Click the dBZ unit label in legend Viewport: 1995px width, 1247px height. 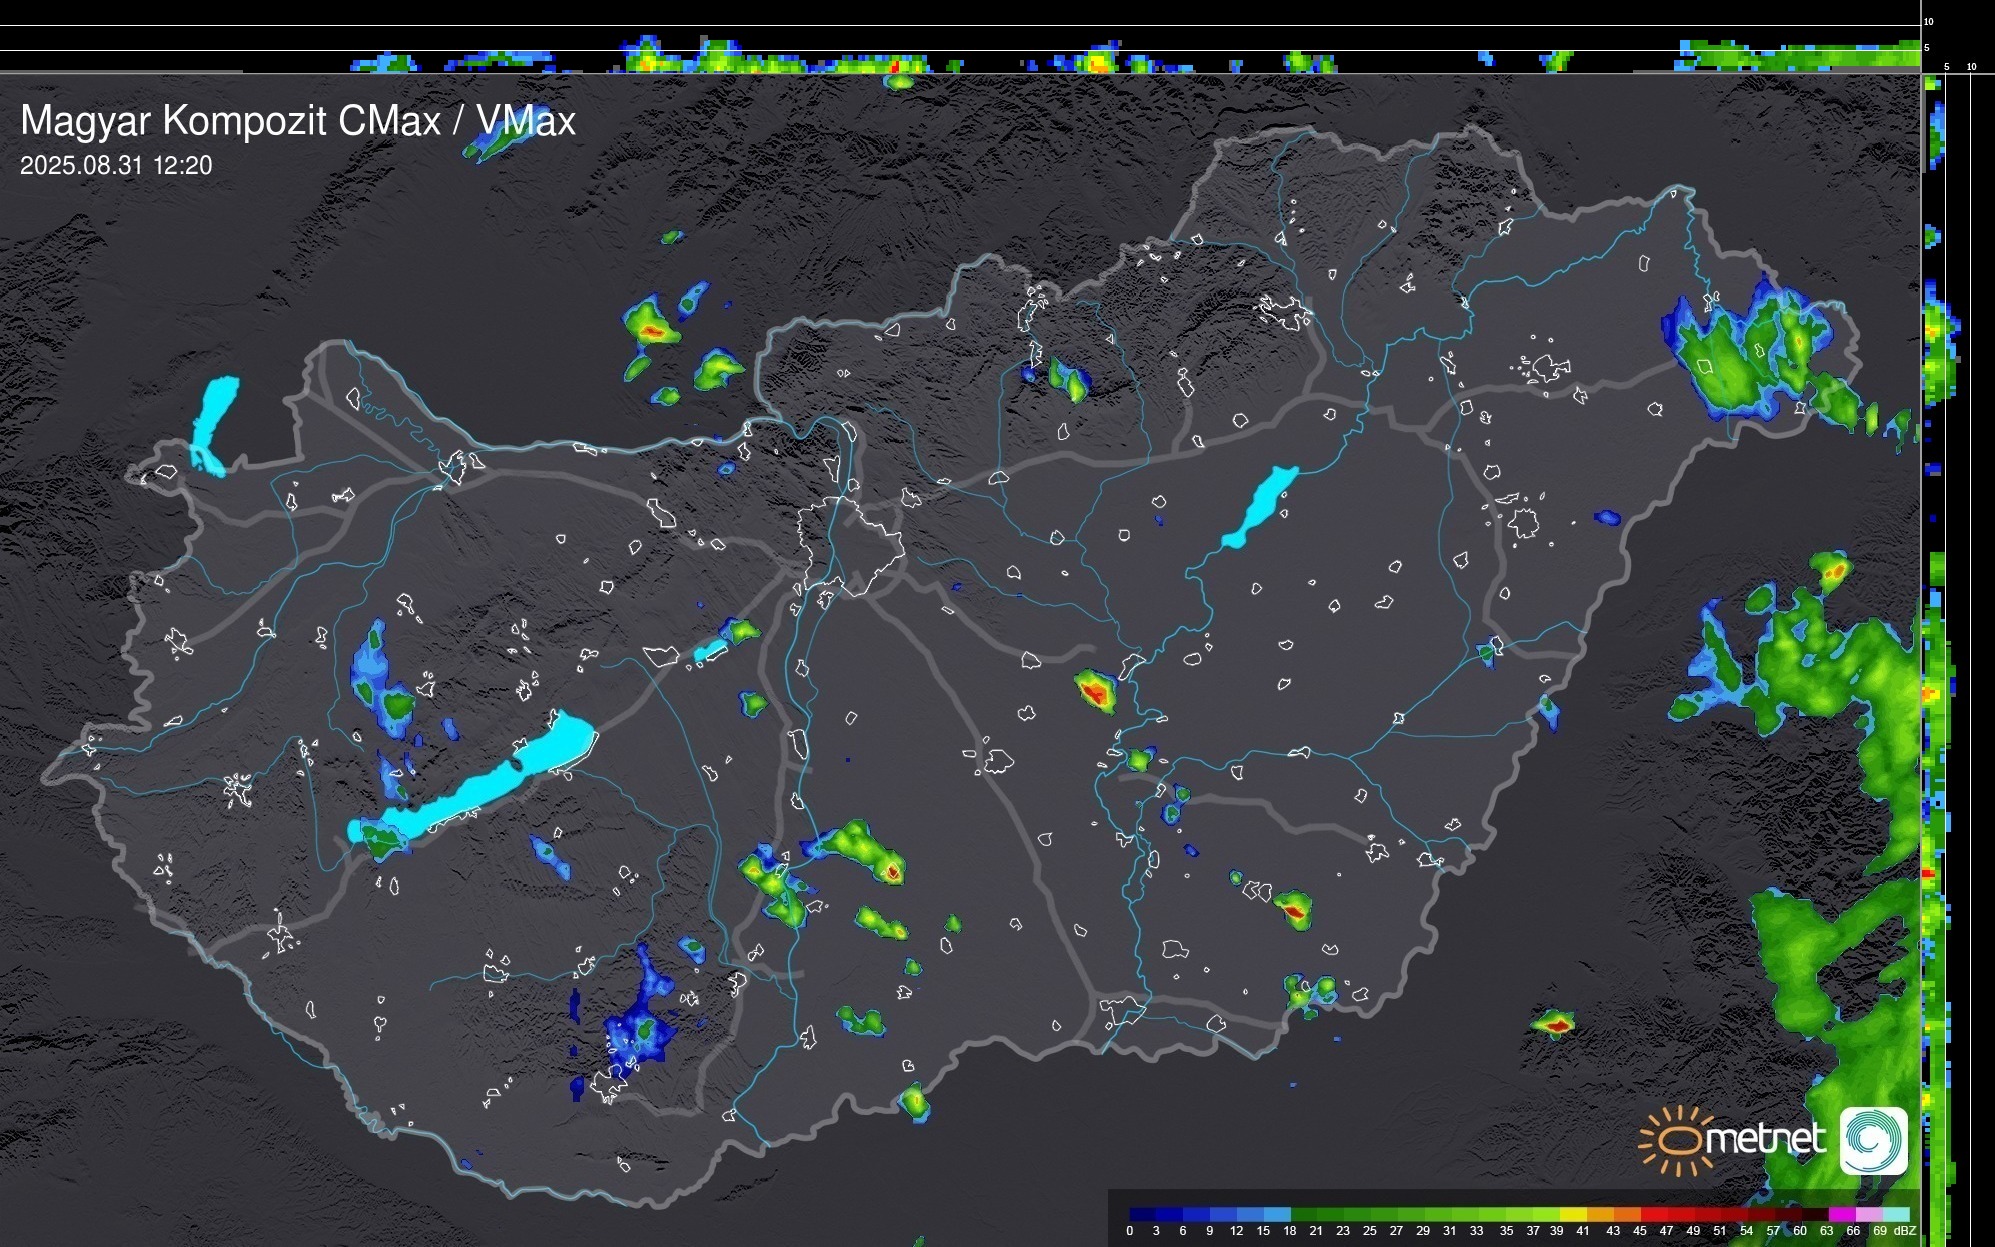click(x=1905, y=1231)
